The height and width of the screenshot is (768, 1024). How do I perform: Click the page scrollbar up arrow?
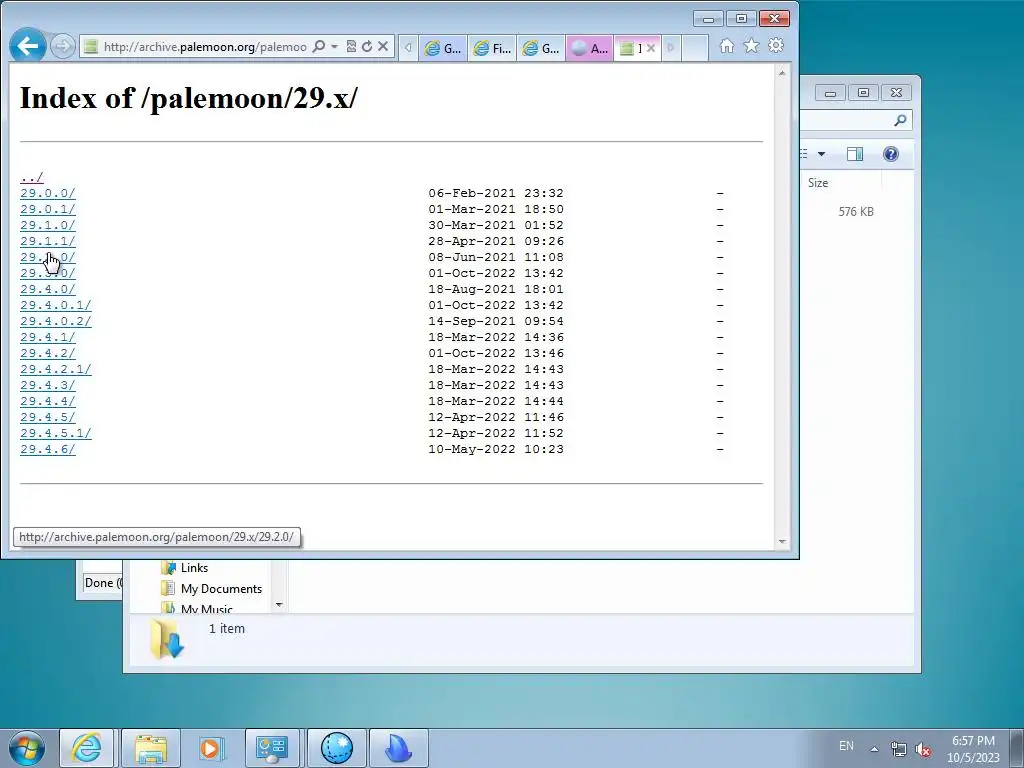[x=782, y=73]
